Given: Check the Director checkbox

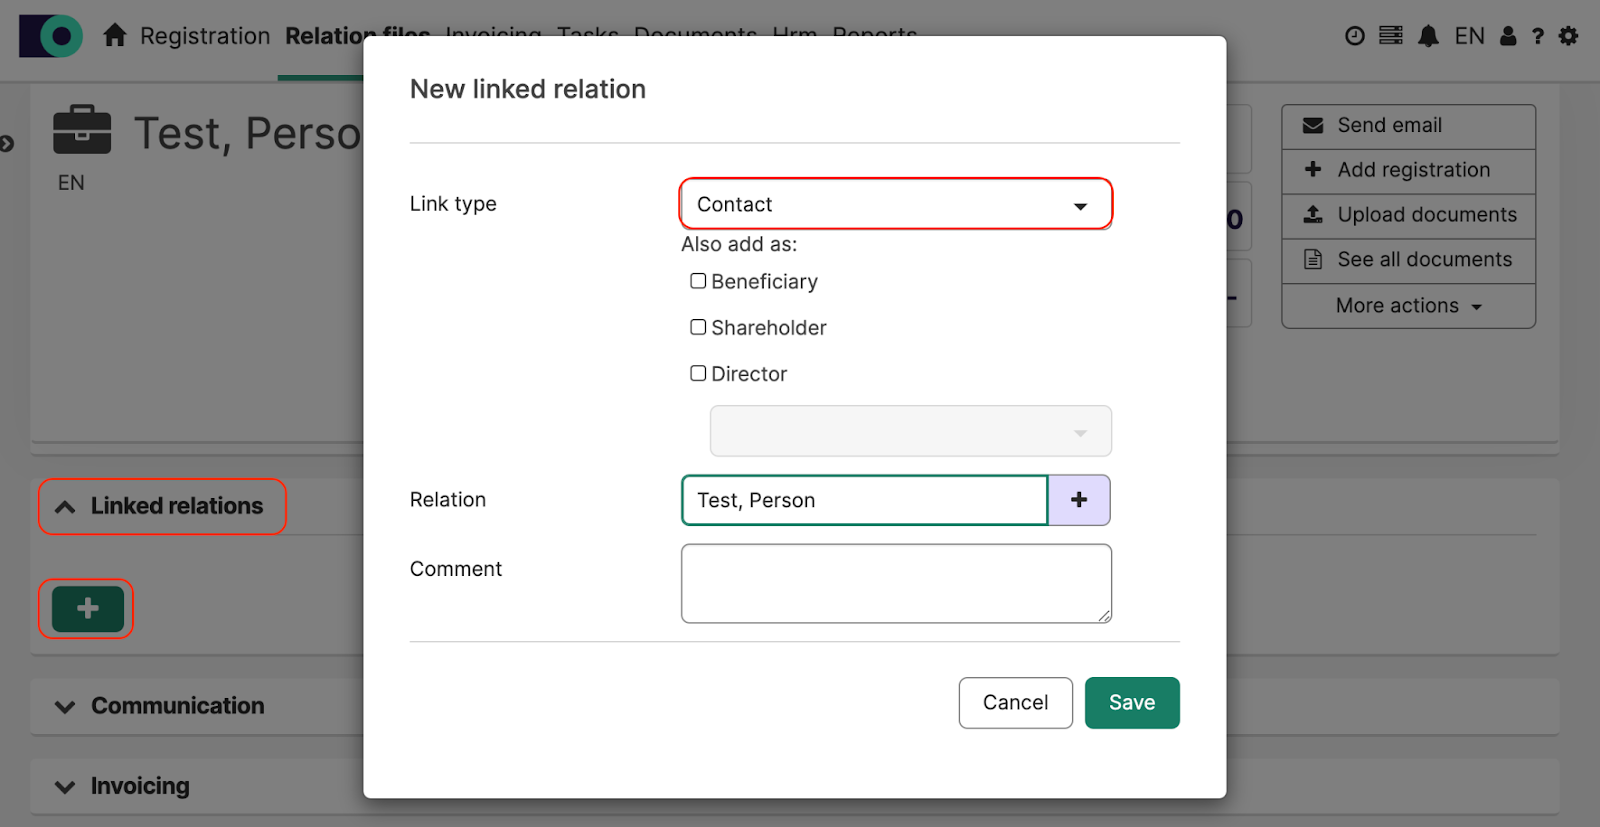Looking at the screenshot, I should pyautogui.click(x=698, y=373).
